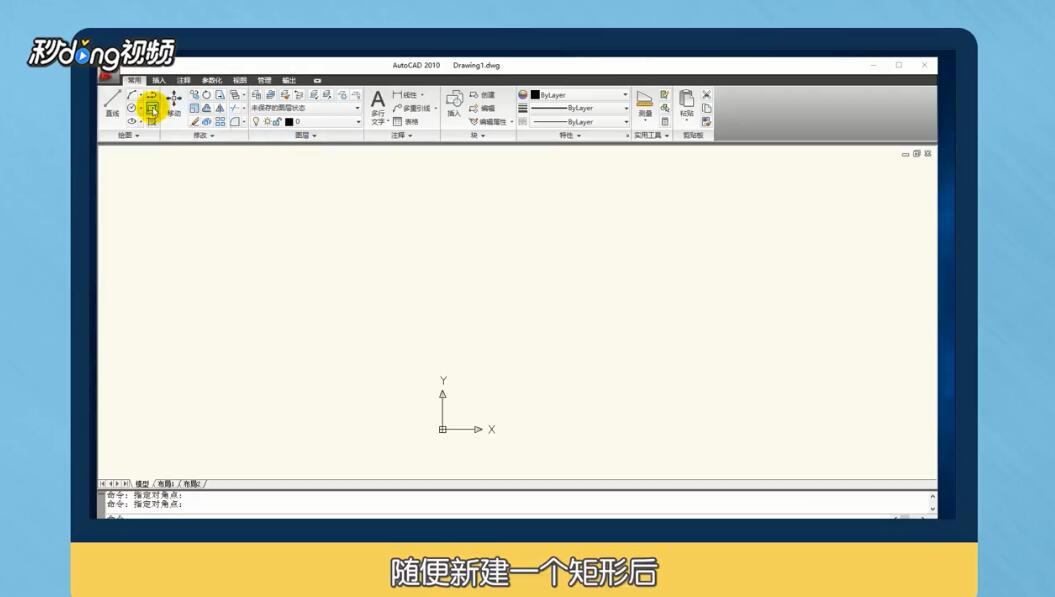Select the Hatch tool below the Rectangle tool
Viewport: 1055px width, 597px height.
pyautogui.click(x=152, y=122)
